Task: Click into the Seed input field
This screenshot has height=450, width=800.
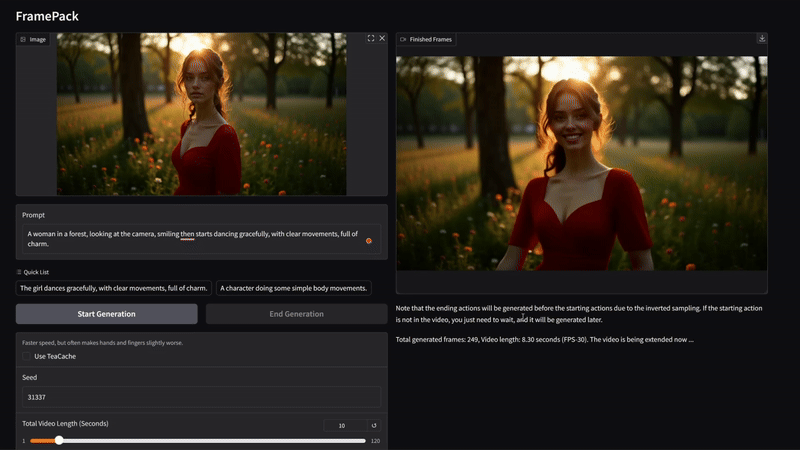Action: coord(202,397)
